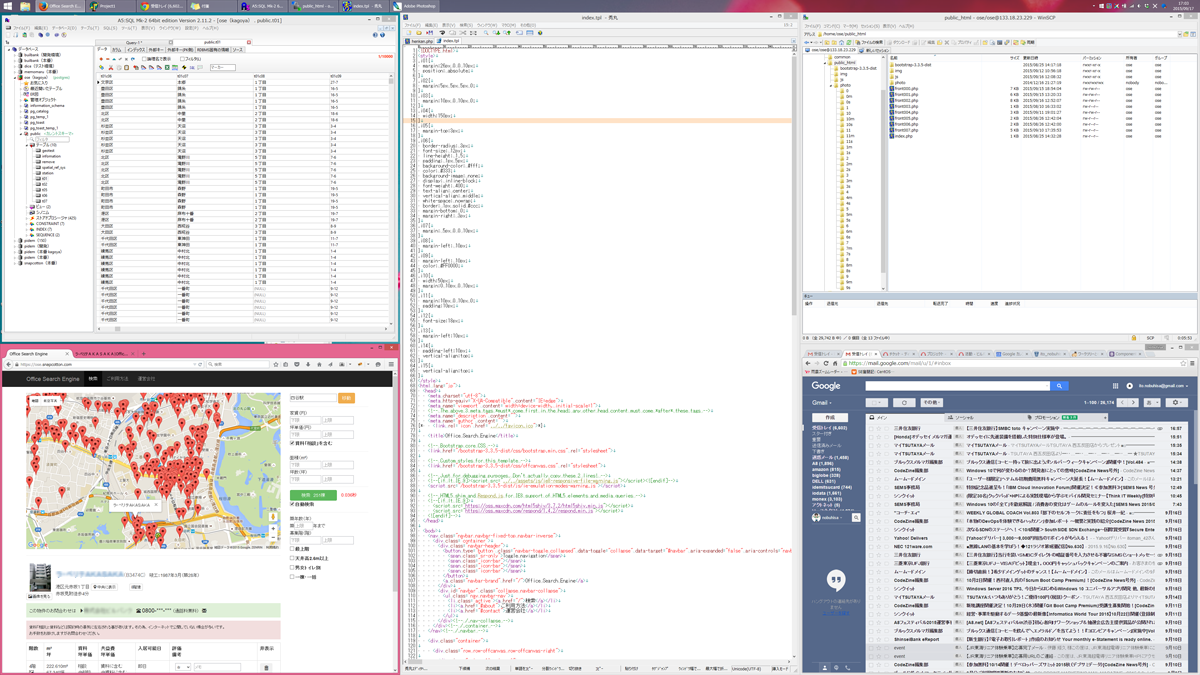Click the orange add row icon in A5:SQL
The image size is (1200, 675).
(x=103, y=59)
